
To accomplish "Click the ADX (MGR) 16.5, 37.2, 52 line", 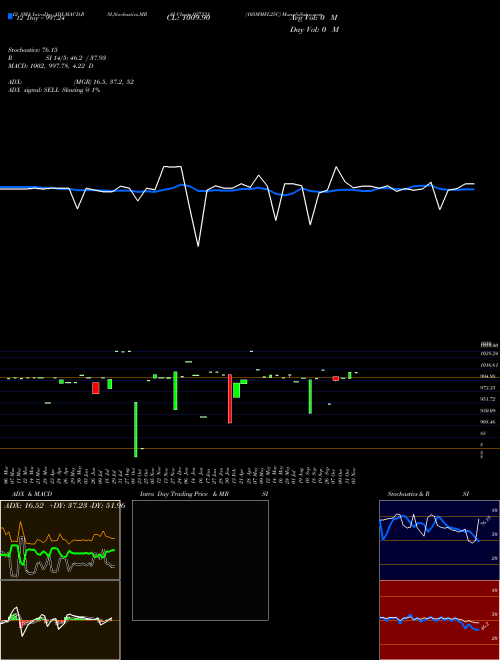I will point(71,82).
